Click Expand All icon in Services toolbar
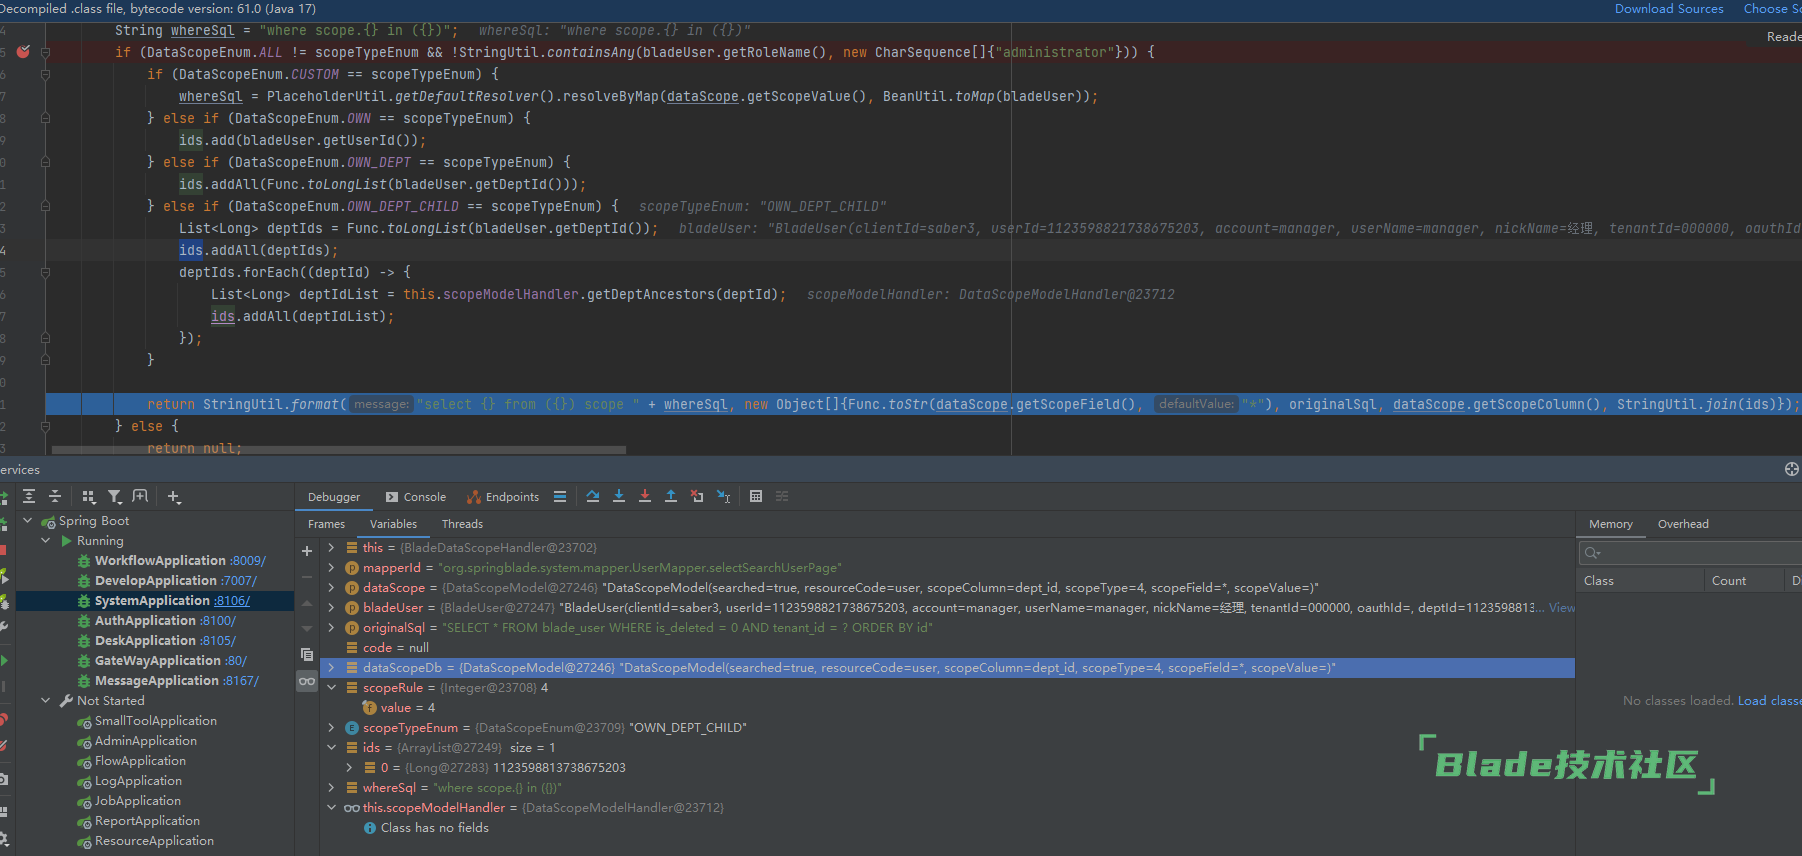 tap(29, 496)
